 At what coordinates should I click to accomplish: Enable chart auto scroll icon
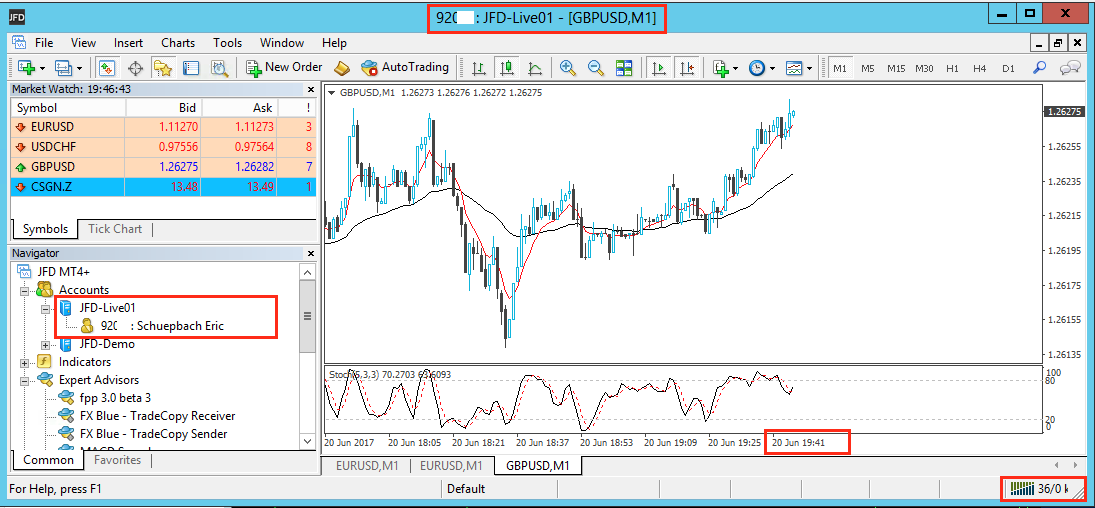coord(658,67)
